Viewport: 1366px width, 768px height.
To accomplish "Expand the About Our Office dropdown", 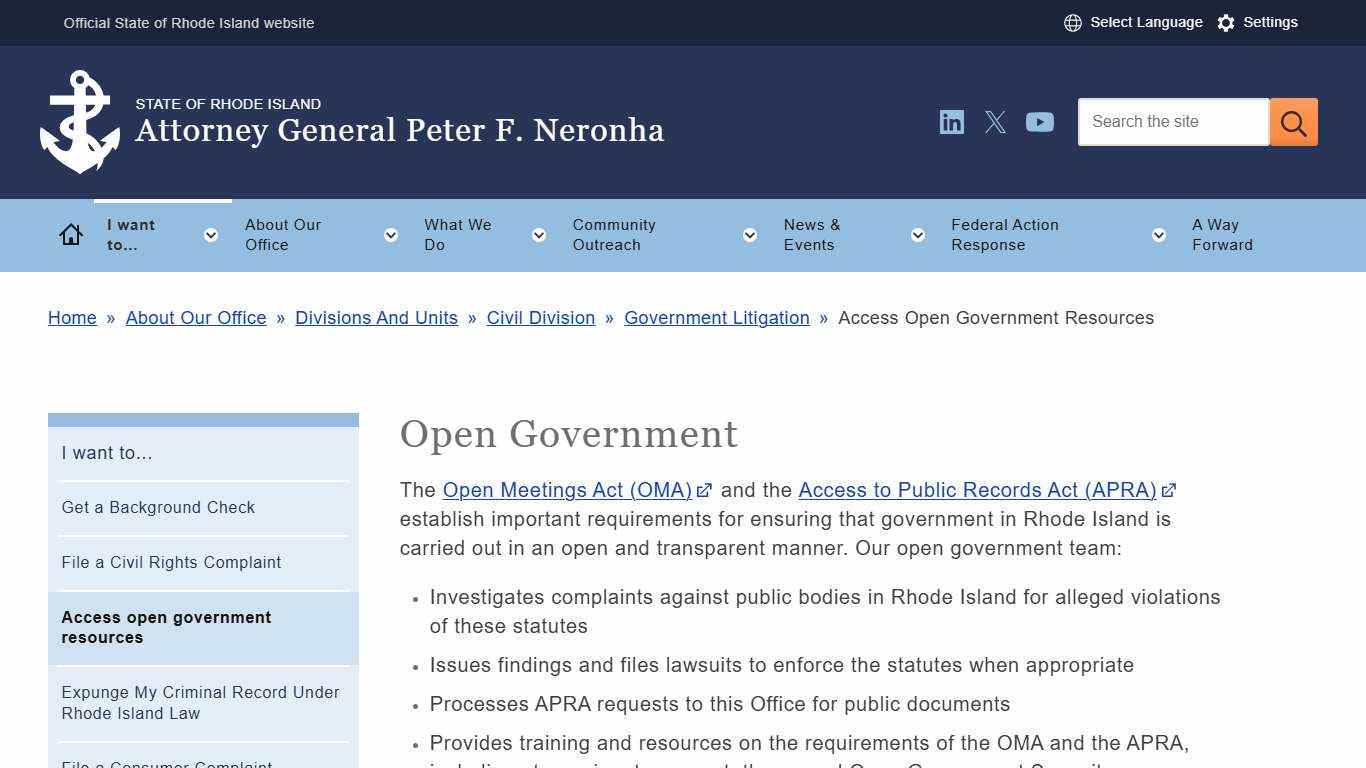I will click(x=390, y=235).
